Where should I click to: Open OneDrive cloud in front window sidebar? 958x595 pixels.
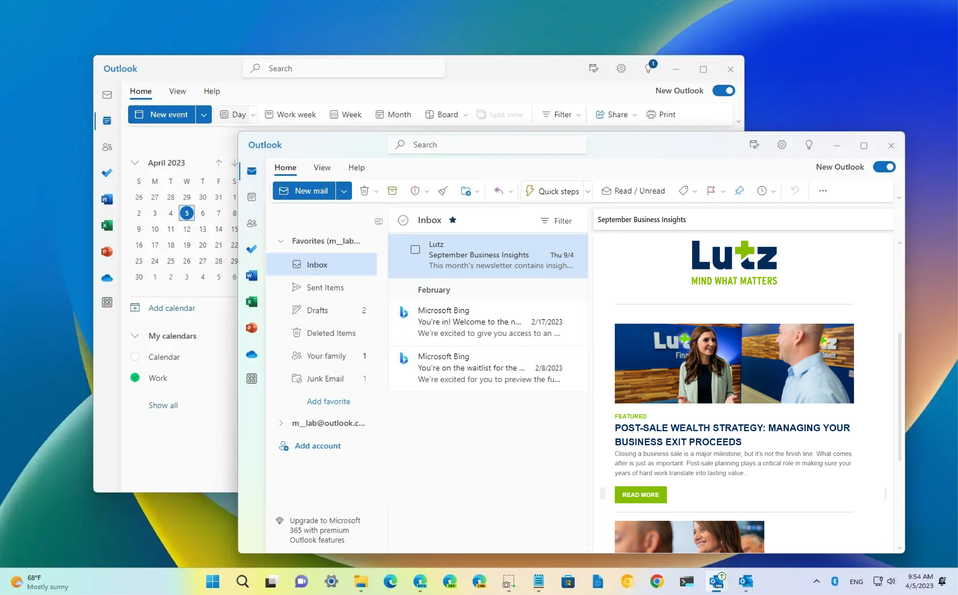tap(252, 354)
